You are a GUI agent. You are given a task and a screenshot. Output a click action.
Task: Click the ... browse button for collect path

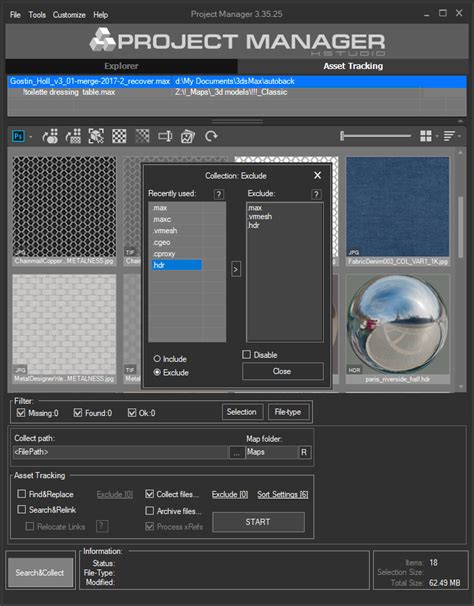pos(237,453)
